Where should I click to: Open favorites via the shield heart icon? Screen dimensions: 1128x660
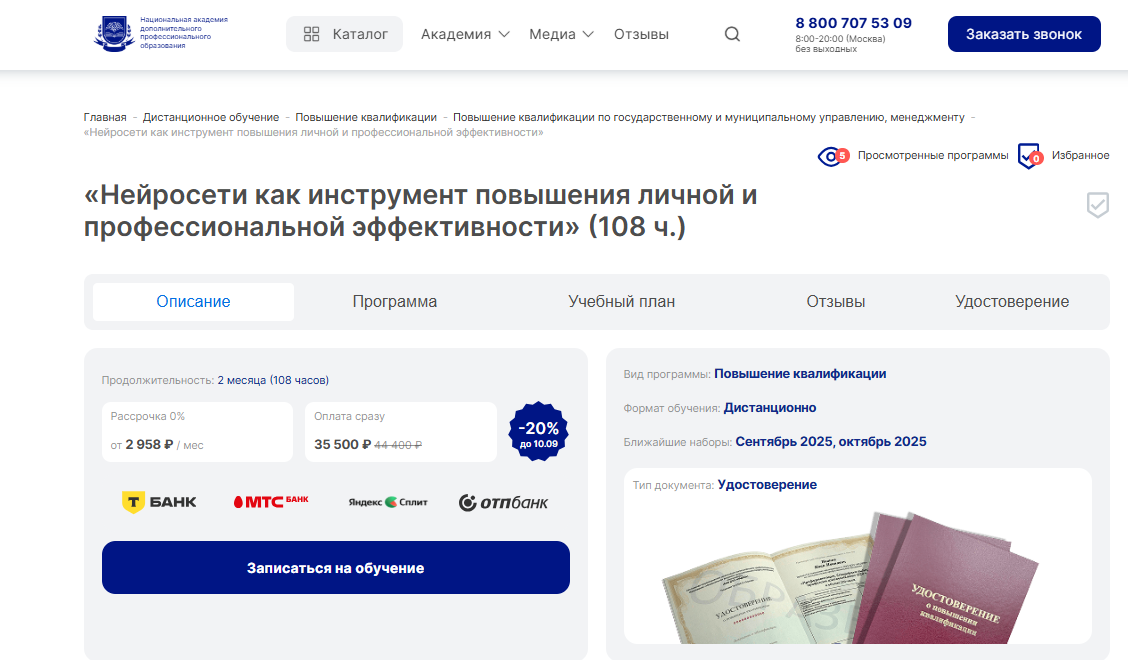click(x=1029, y=155)
